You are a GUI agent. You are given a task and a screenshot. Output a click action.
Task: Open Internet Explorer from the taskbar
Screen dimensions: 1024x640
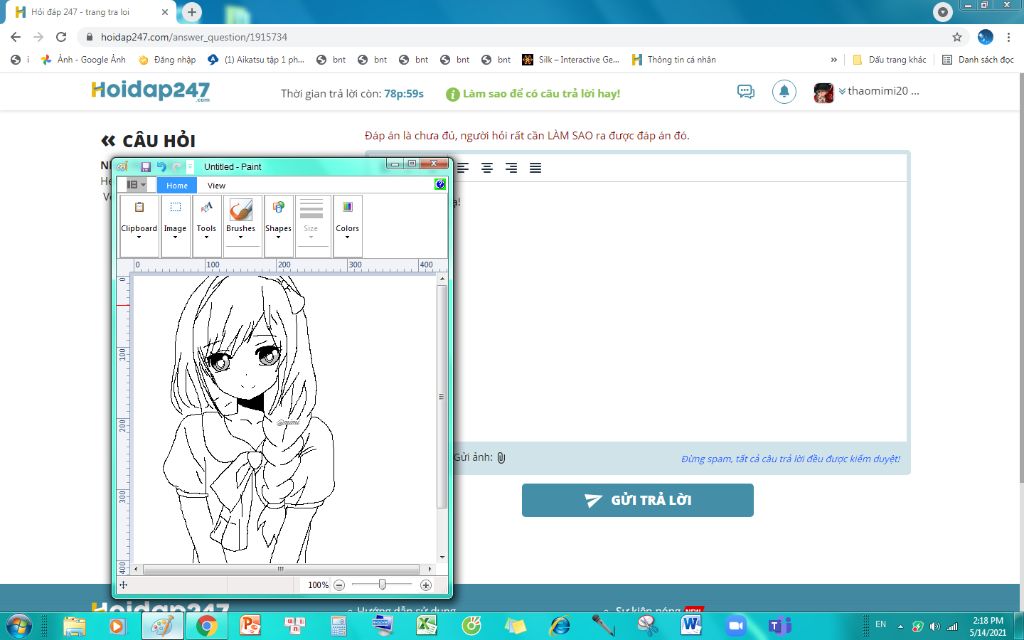click(x=559, y=626)
